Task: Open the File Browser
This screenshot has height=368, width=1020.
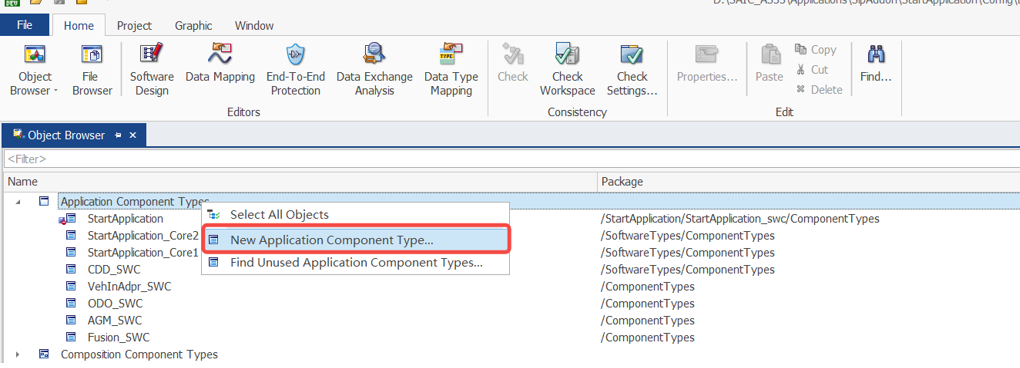Action: click(x=92, y=70)
